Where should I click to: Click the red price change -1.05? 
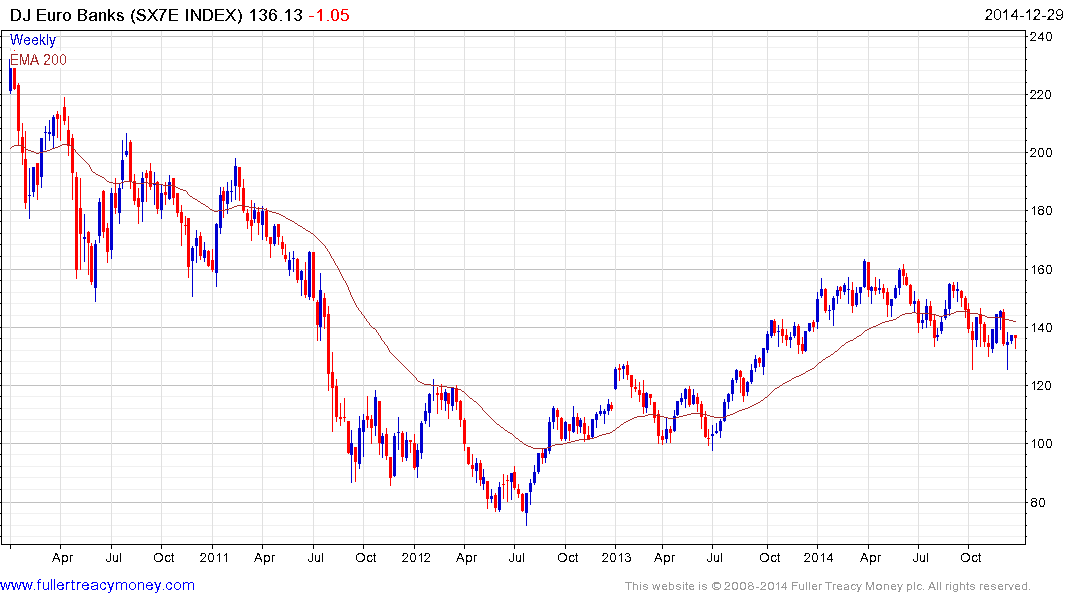tap(328, 15)
